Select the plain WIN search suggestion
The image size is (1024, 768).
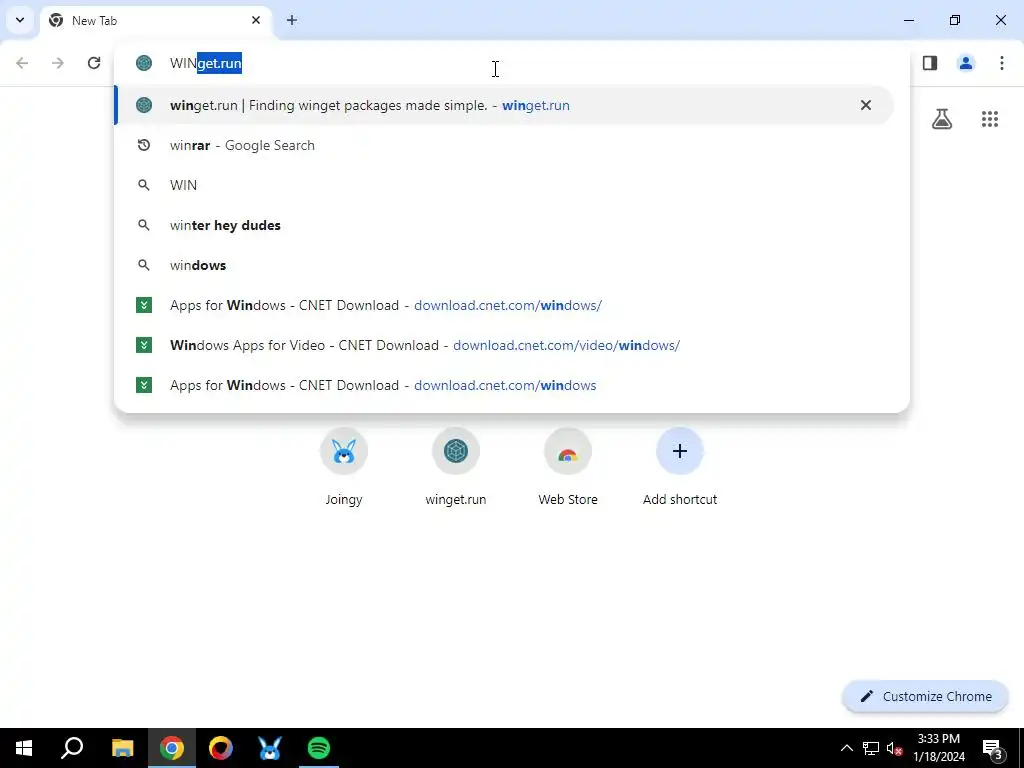[504, 185]
